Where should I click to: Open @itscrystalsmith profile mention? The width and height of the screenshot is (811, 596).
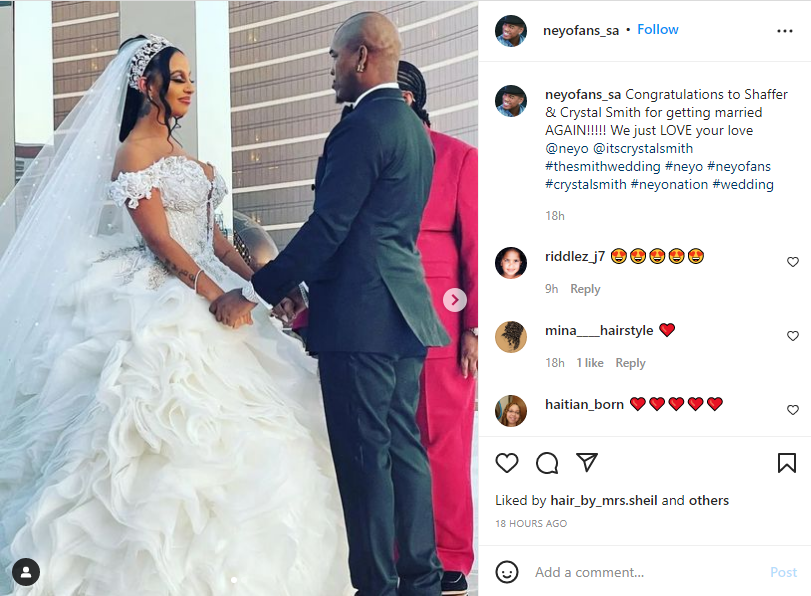pyautogui.click(x=642, y=148)
